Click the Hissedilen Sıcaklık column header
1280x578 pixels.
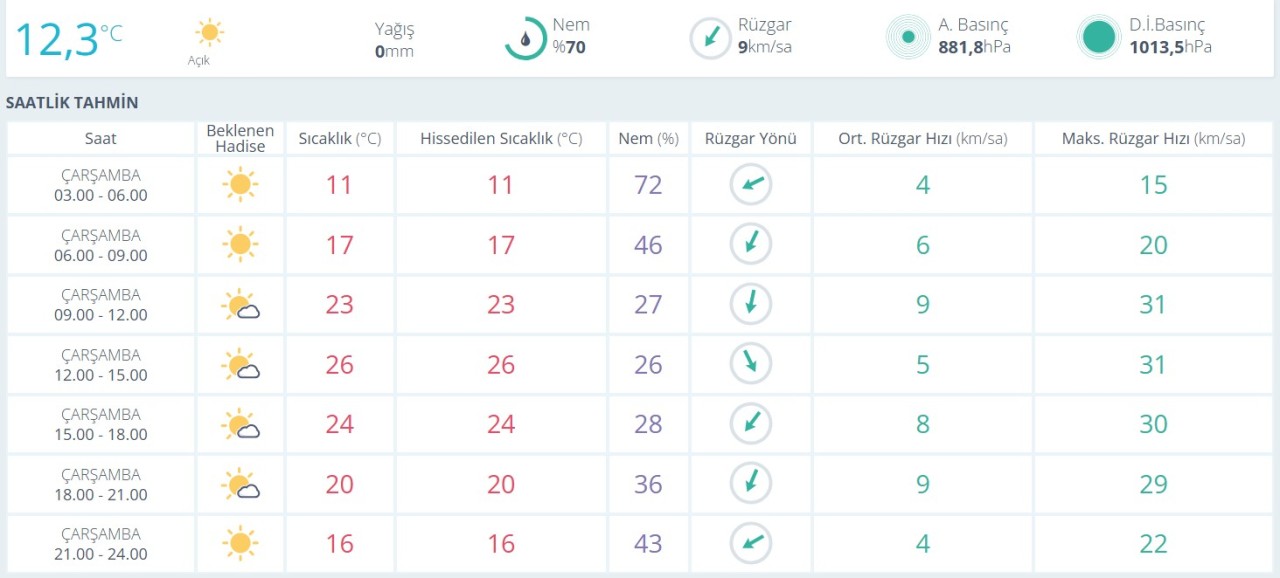pyautogui.click(x=500, y=139)
